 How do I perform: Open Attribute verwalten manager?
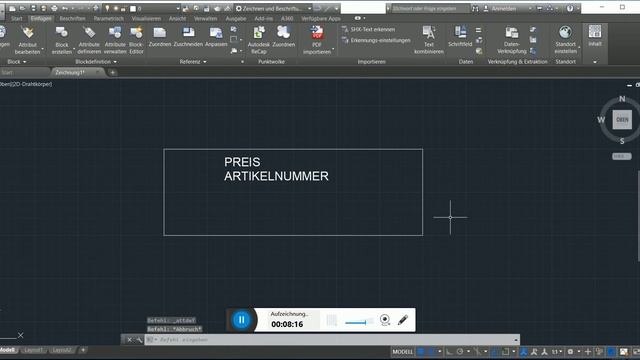[x=115, y=40]
